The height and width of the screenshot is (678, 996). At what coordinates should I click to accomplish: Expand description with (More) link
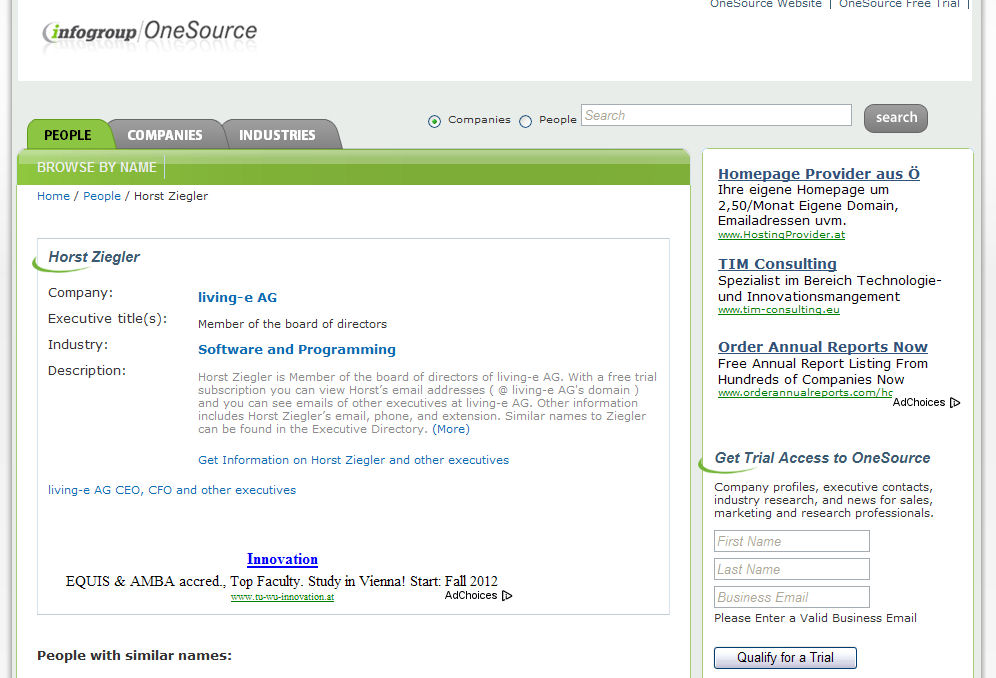tap(451, 429)
